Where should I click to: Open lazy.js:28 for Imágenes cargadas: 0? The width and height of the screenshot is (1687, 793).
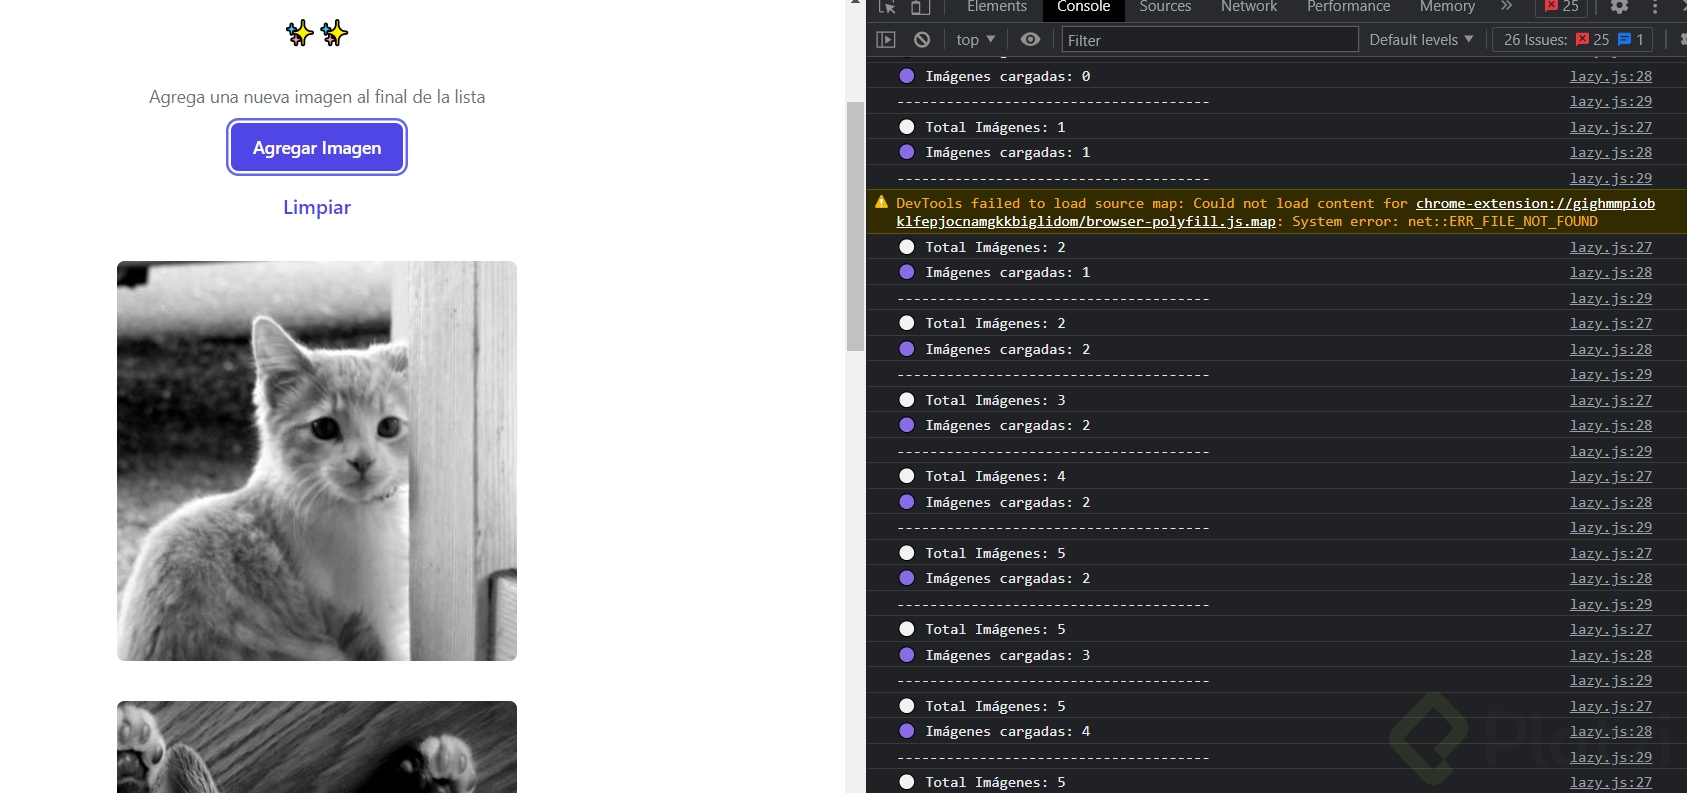(1610, 76)
